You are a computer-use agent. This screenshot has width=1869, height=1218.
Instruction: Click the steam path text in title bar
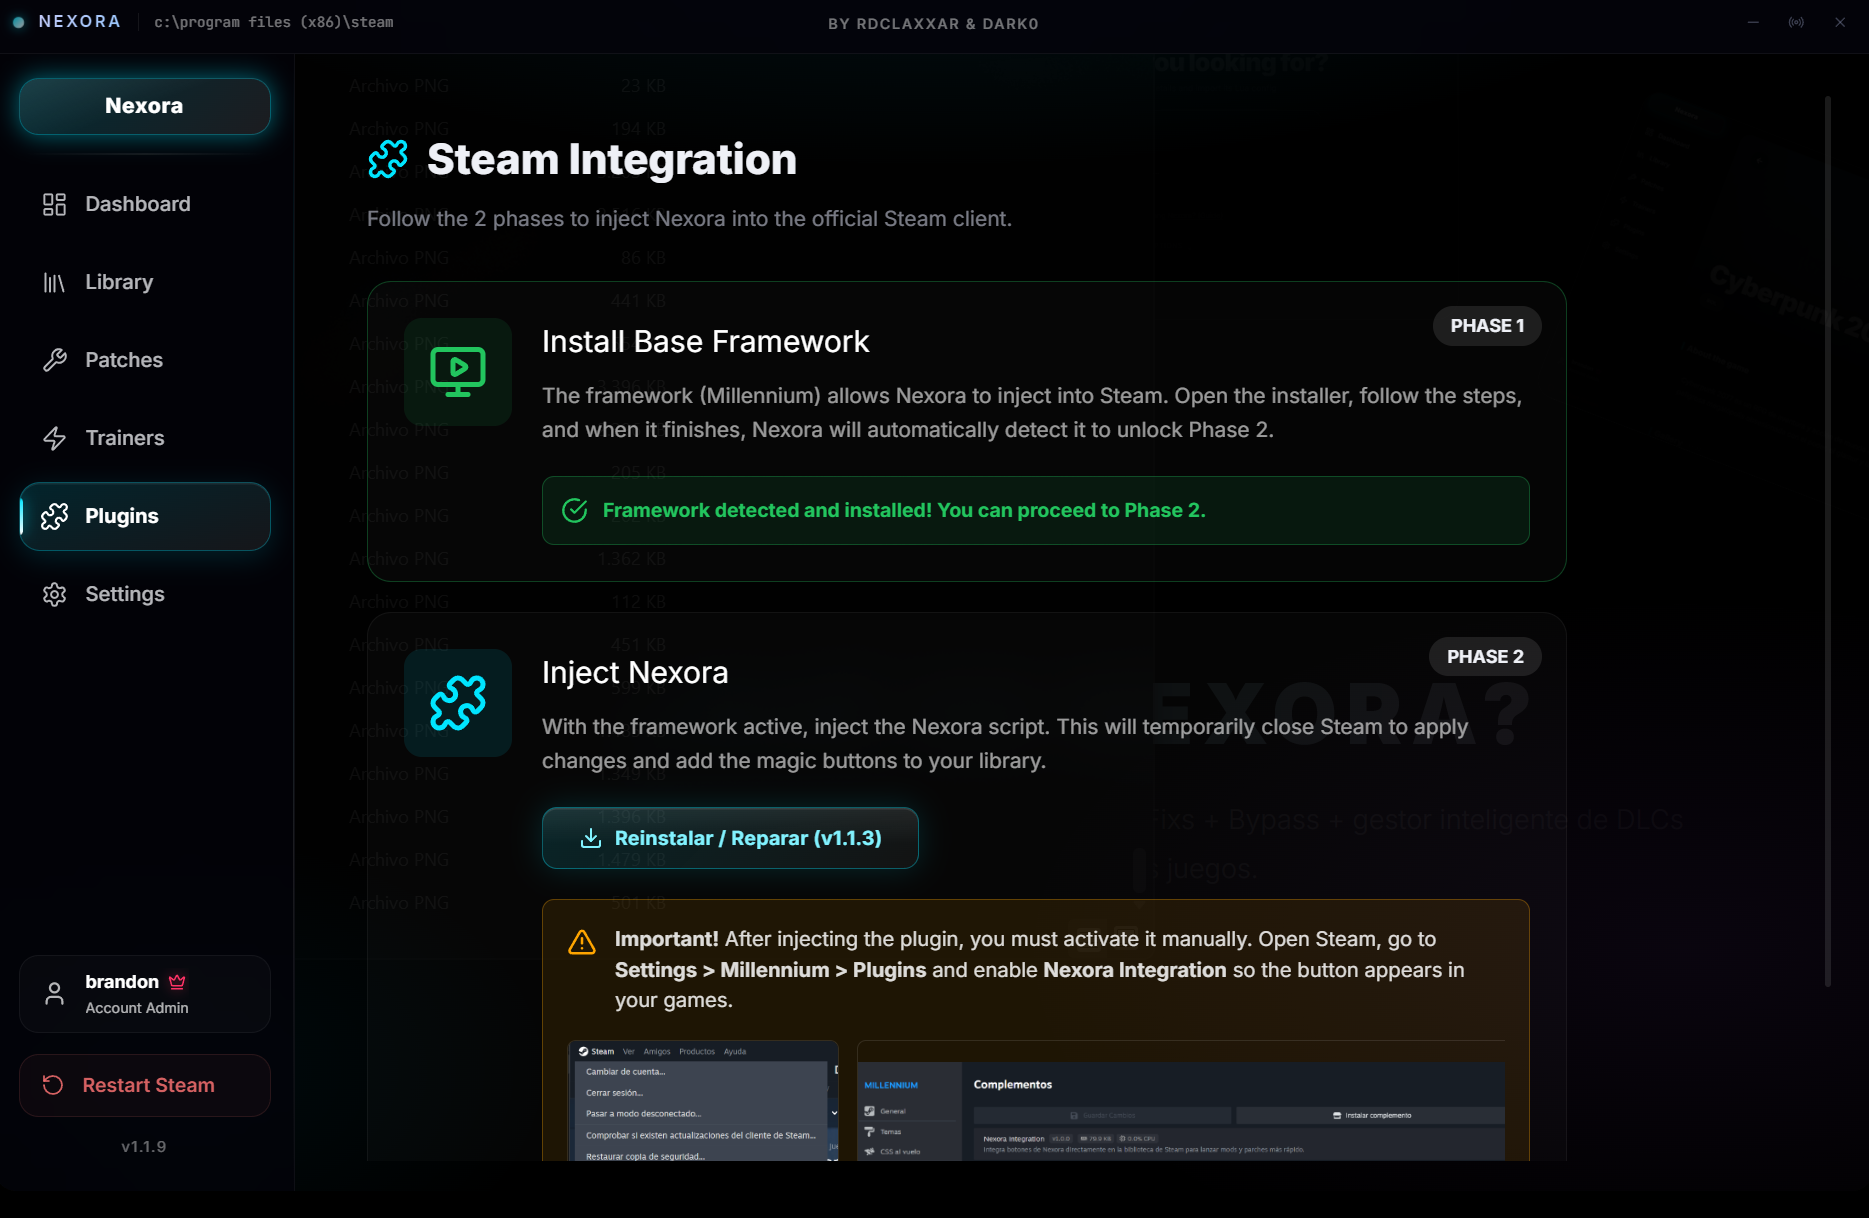[x=274, y=22]
